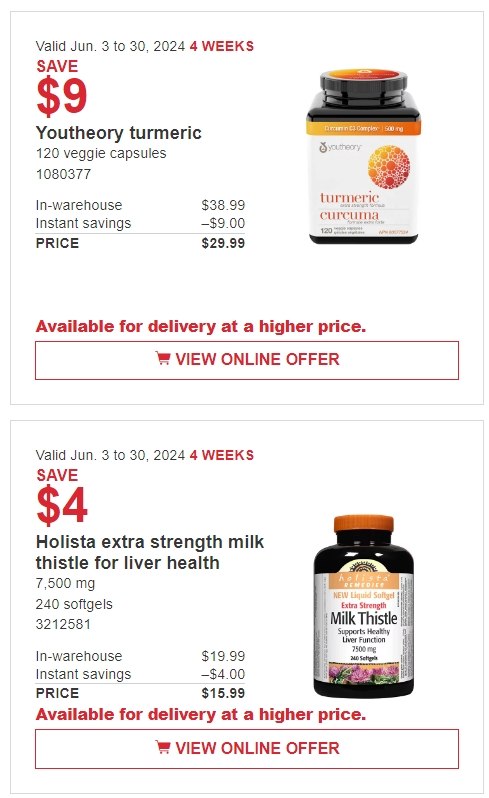Click the SAVE $9 badge

tap(62, 87)
